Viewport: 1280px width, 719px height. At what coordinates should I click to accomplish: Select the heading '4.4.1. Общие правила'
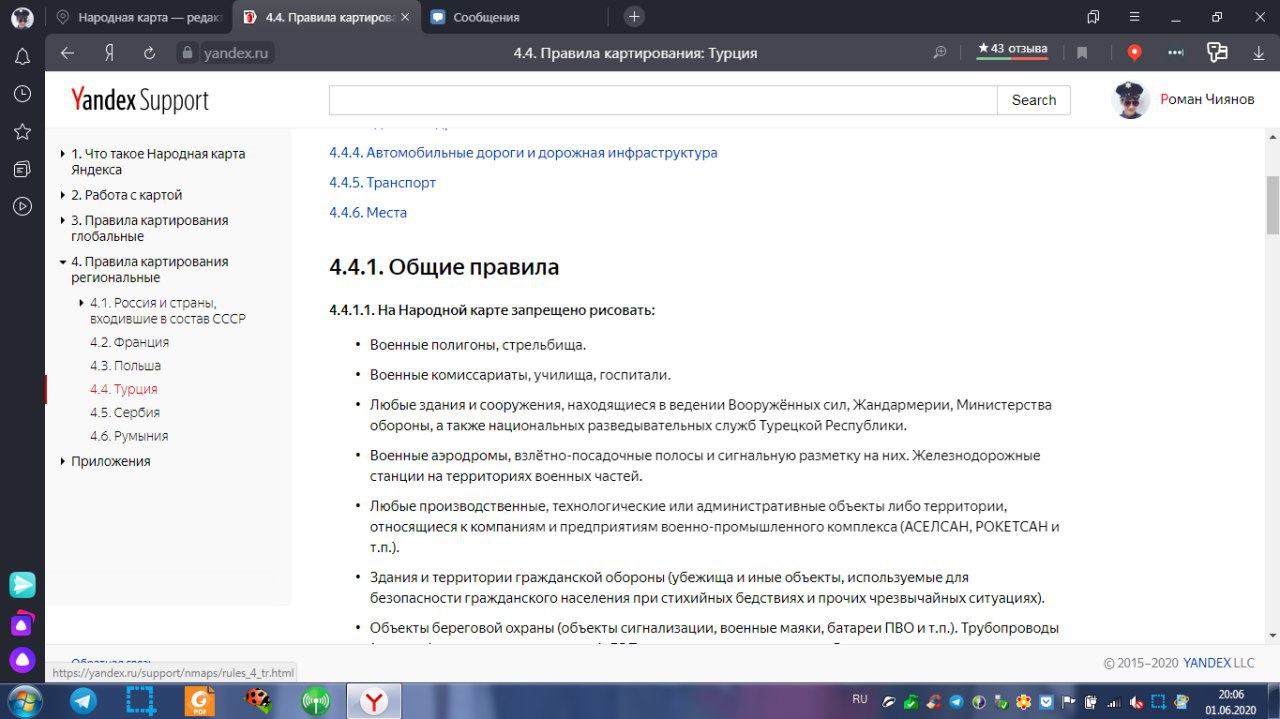tap(444, 267)
